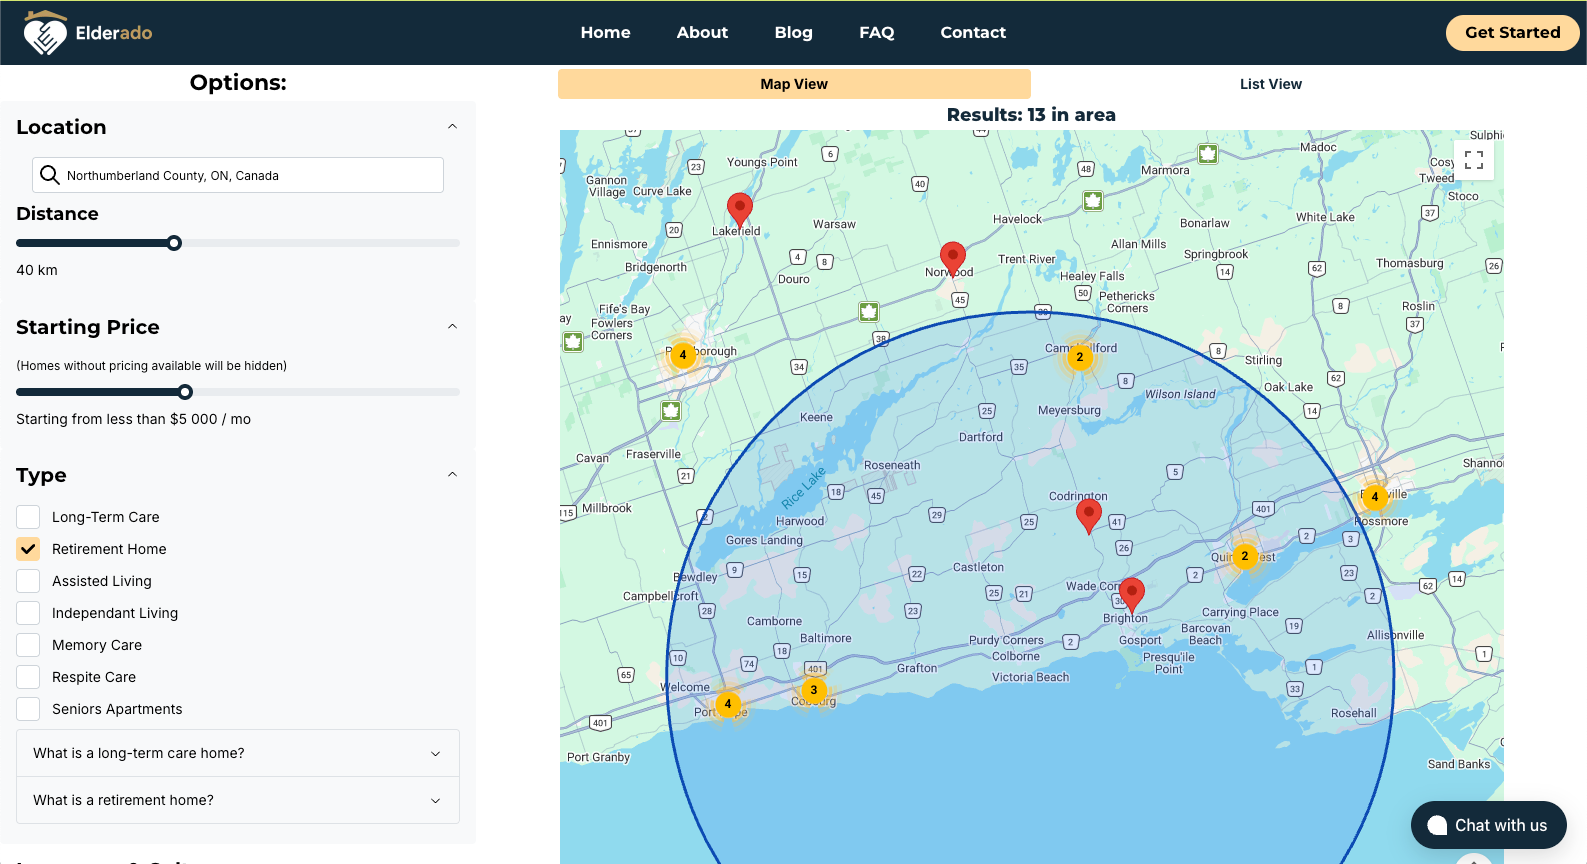Viewport: 1587px width, 864px height.
Task: Click the Rice Lake map label
Action: coord(804,487)
